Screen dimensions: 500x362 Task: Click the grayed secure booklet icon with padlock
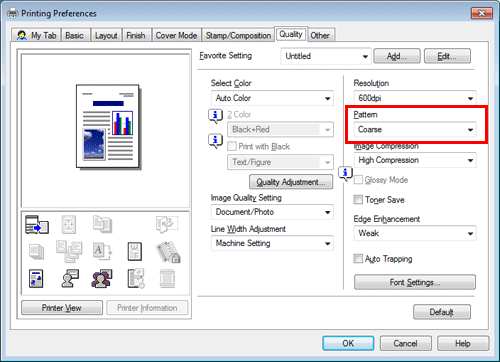[168, 252]
